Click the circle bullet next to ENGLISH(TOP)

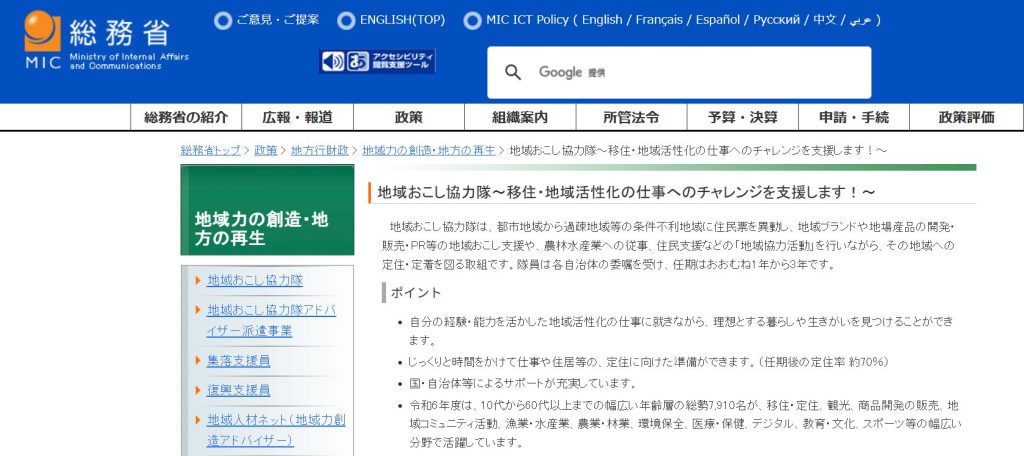[x=346, y=21]
